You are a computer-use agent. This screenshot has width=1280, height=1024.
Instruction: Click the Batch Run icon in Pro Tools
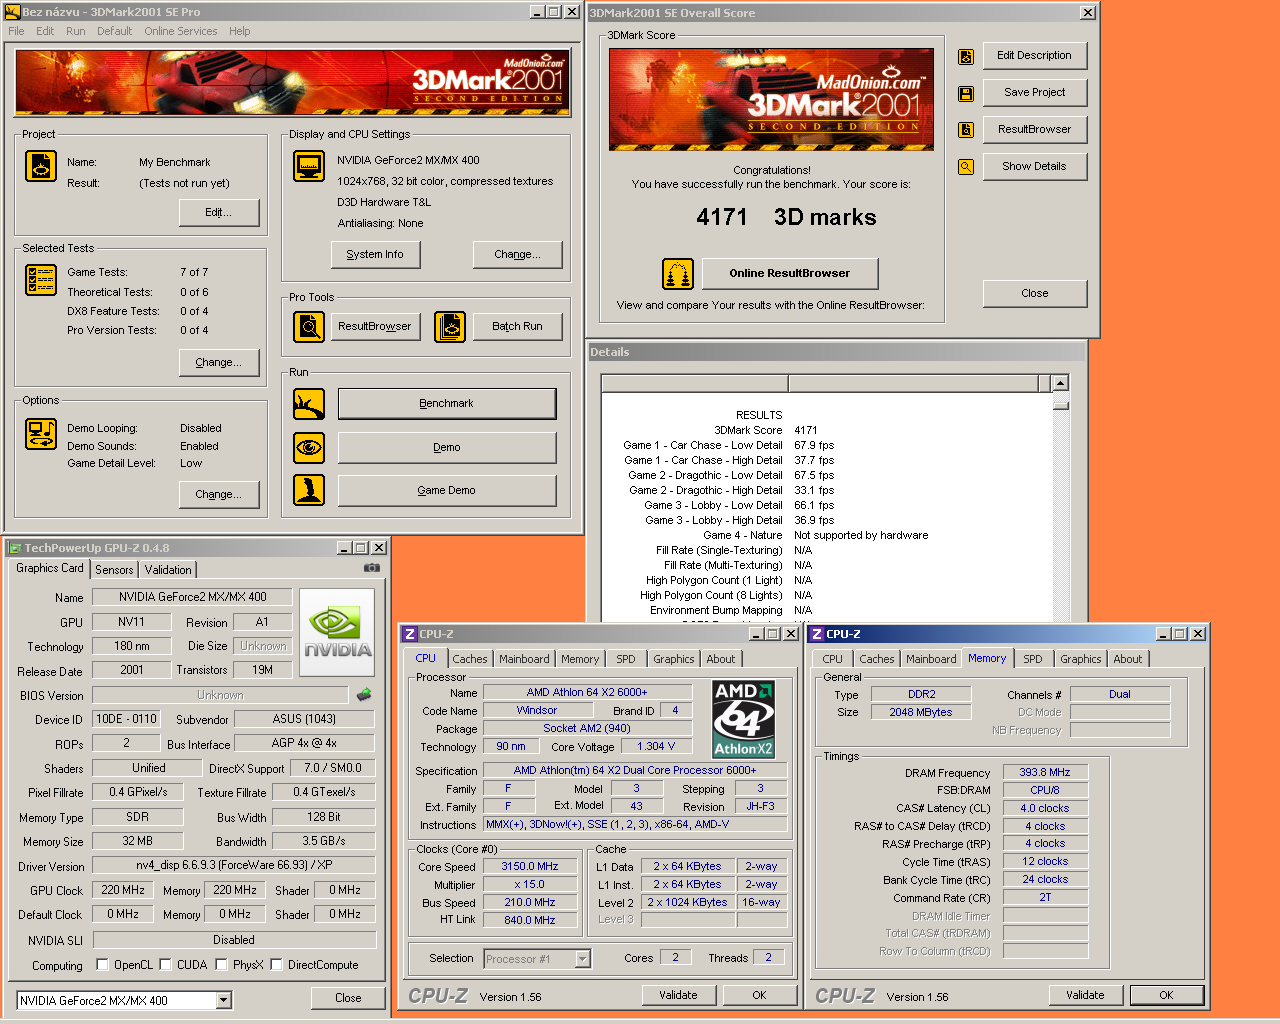point(450,327)
